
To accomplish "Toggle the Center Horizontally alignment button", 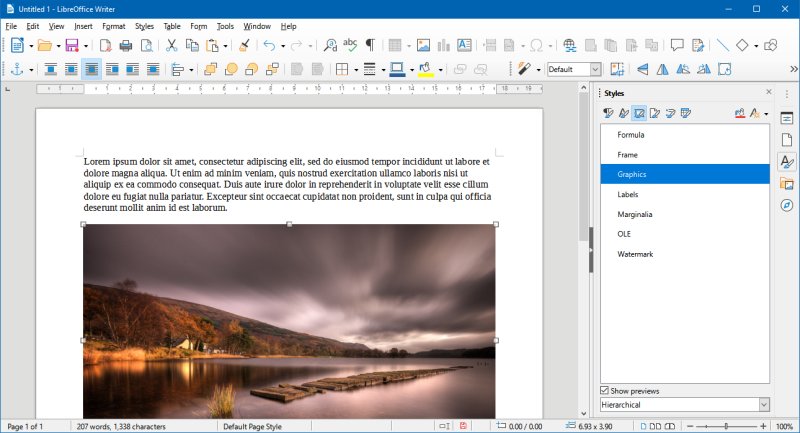I will coord(91,69).
